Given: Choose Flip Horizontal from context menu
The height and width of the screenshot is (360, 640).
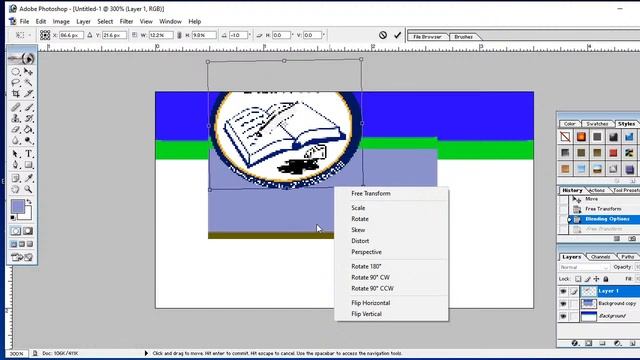Looking at the screenshot, I should 371,303.
